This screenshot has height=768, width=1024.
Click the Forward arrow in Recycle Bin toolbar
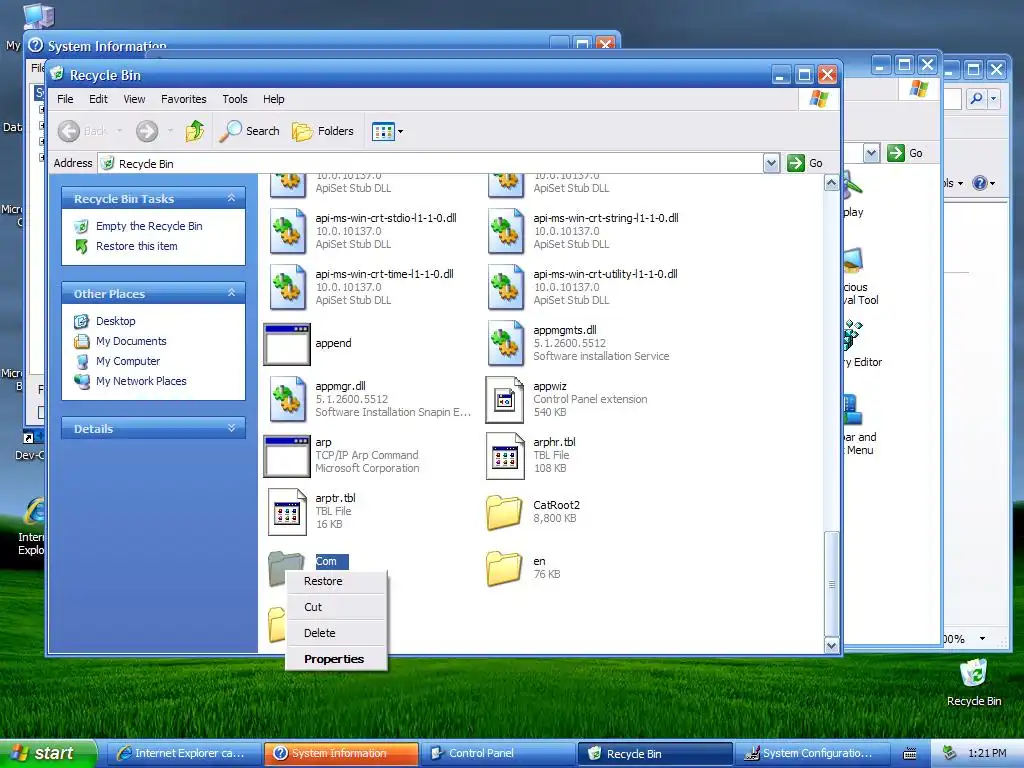(x=147, y=131)
